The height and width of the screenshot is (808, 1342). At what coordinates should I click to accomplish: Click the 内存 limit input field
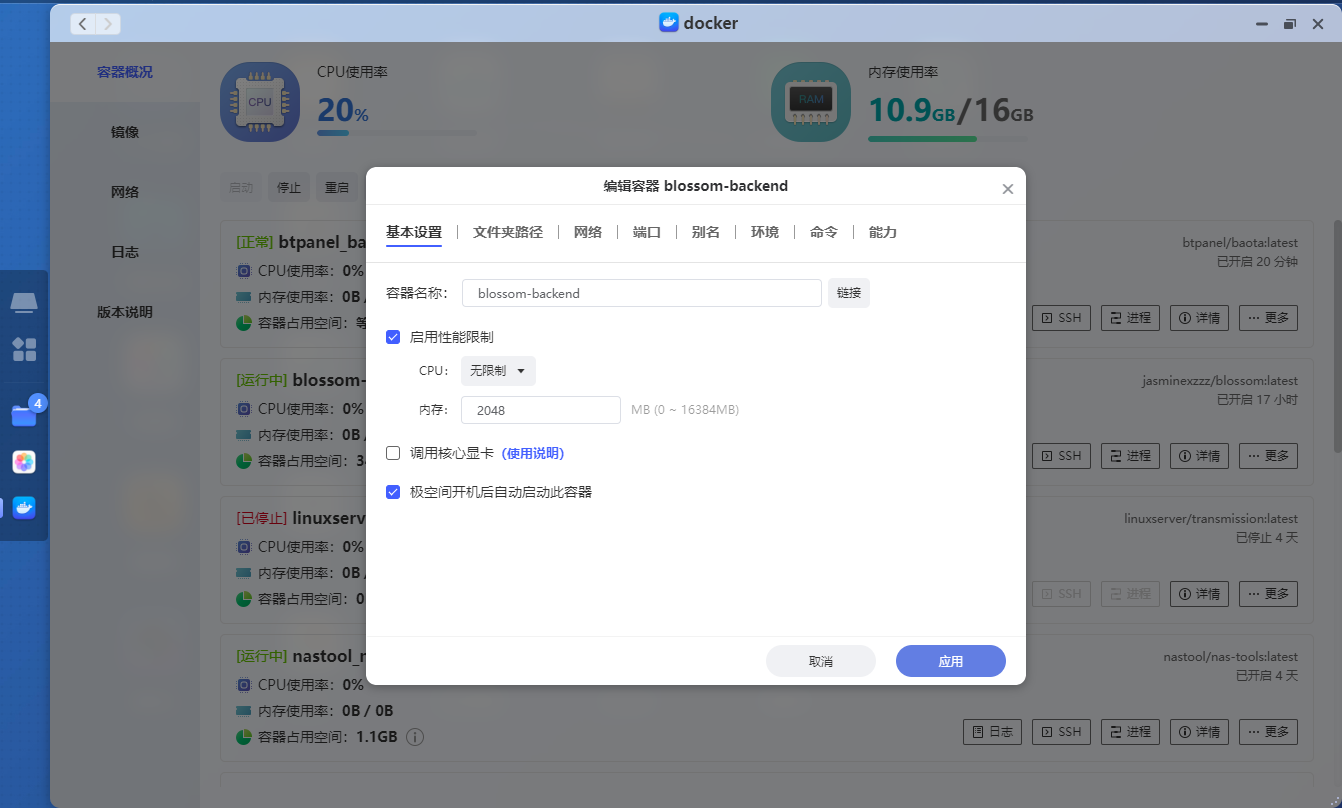pos(541,410)
